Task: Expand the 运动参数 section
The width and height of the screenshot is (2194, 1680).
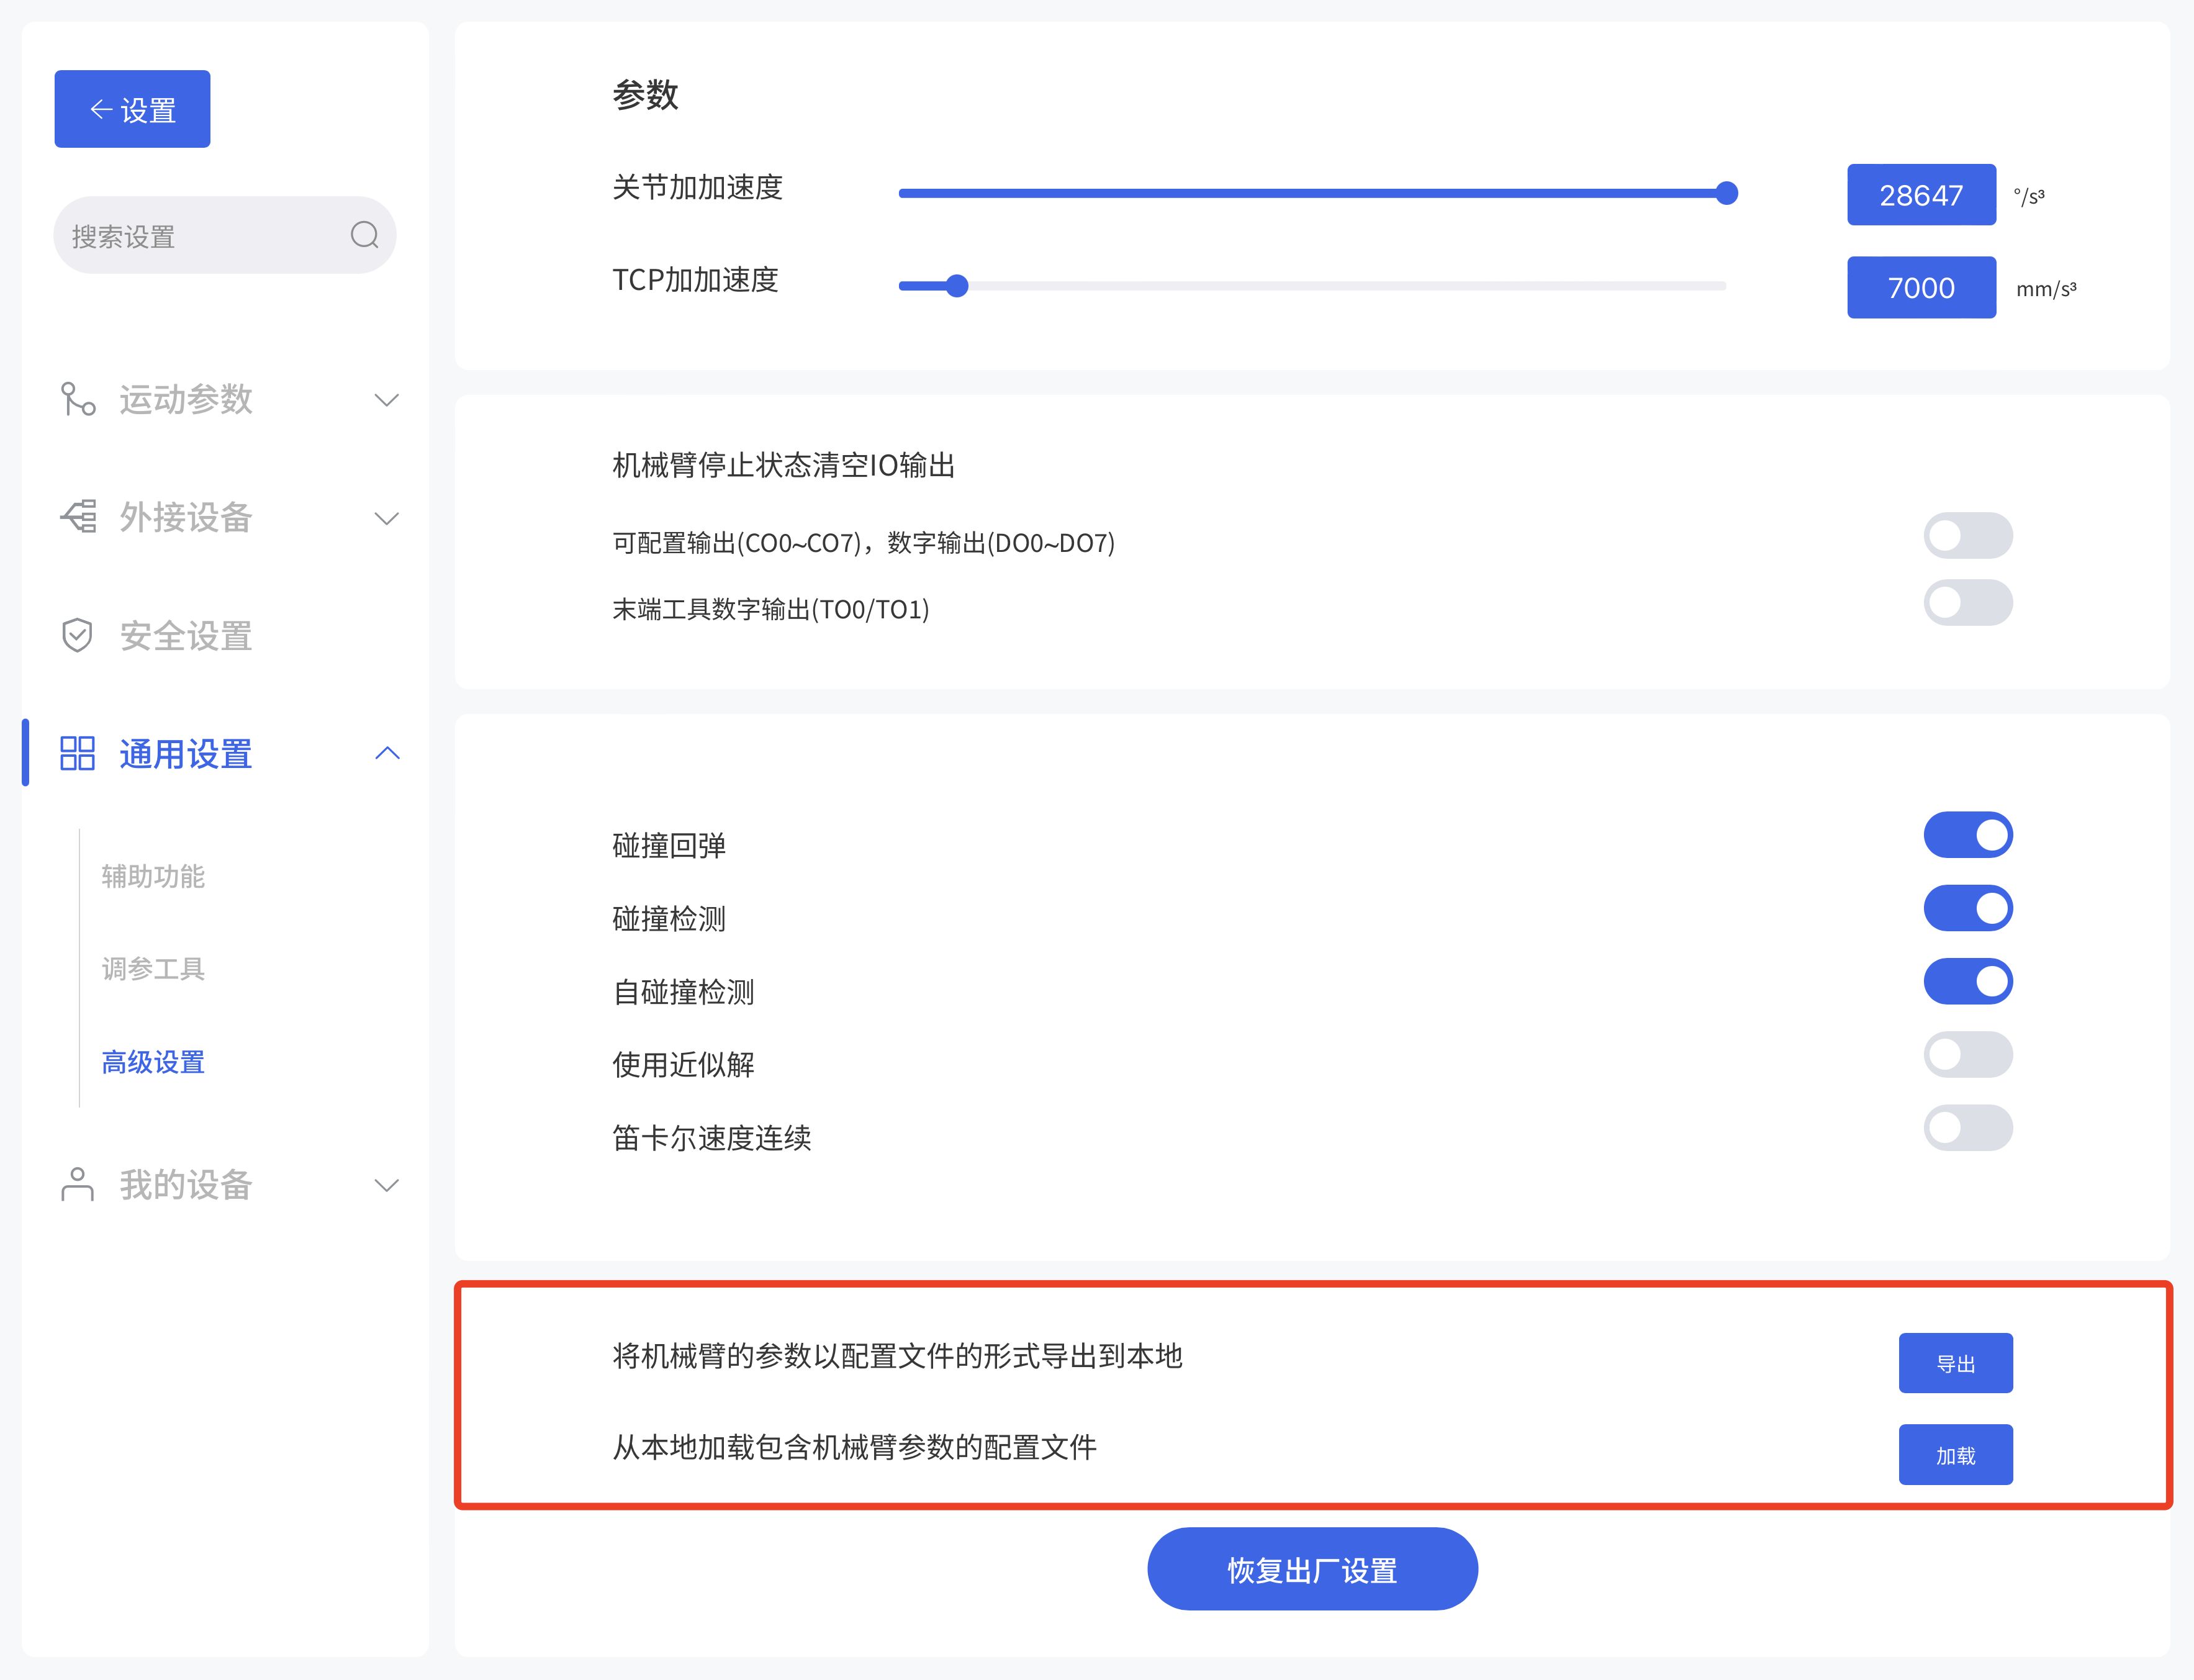Action: point(388,400)
